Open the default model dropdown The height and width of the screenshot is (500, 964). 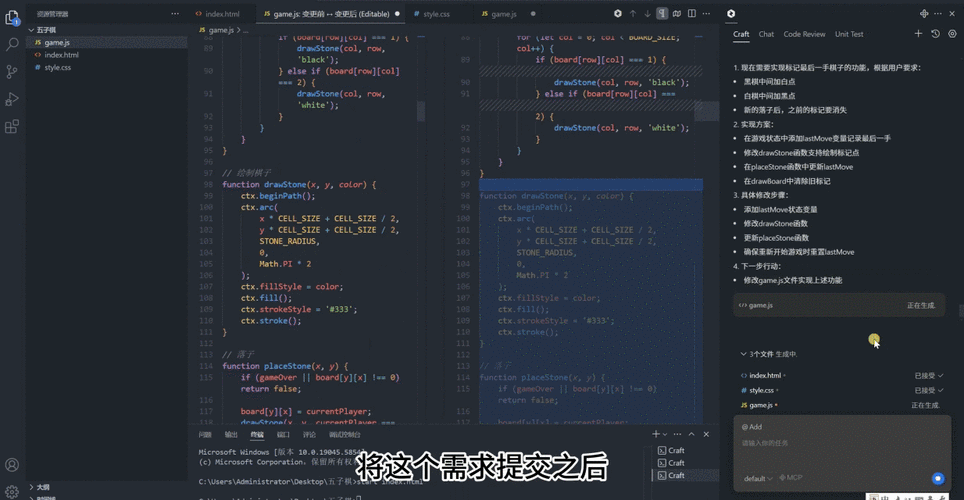tap(757, 478)
